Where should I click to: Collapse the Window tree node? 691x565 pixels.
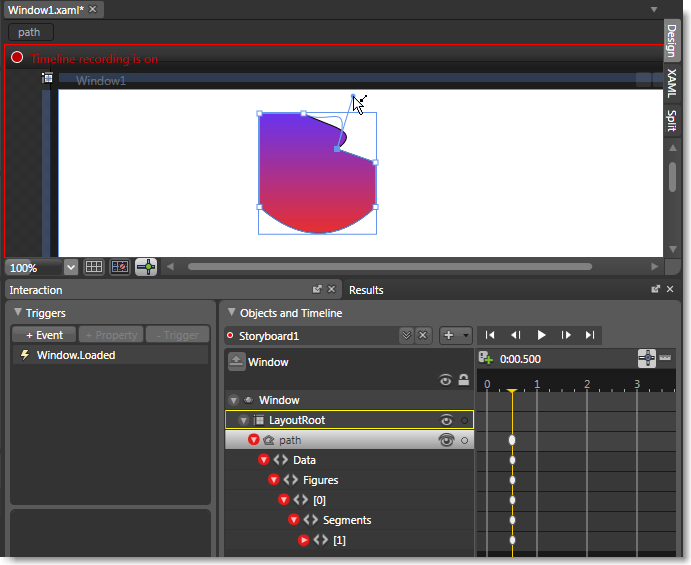click(234, 400)
